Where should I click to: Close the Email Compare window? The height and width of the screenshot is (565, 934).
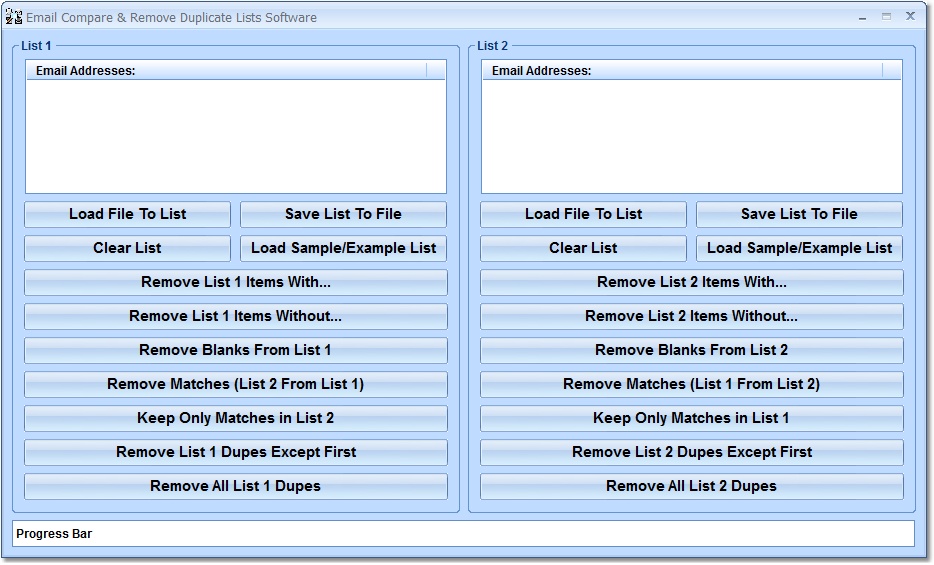pyautogui.click(x=910, y=17)
